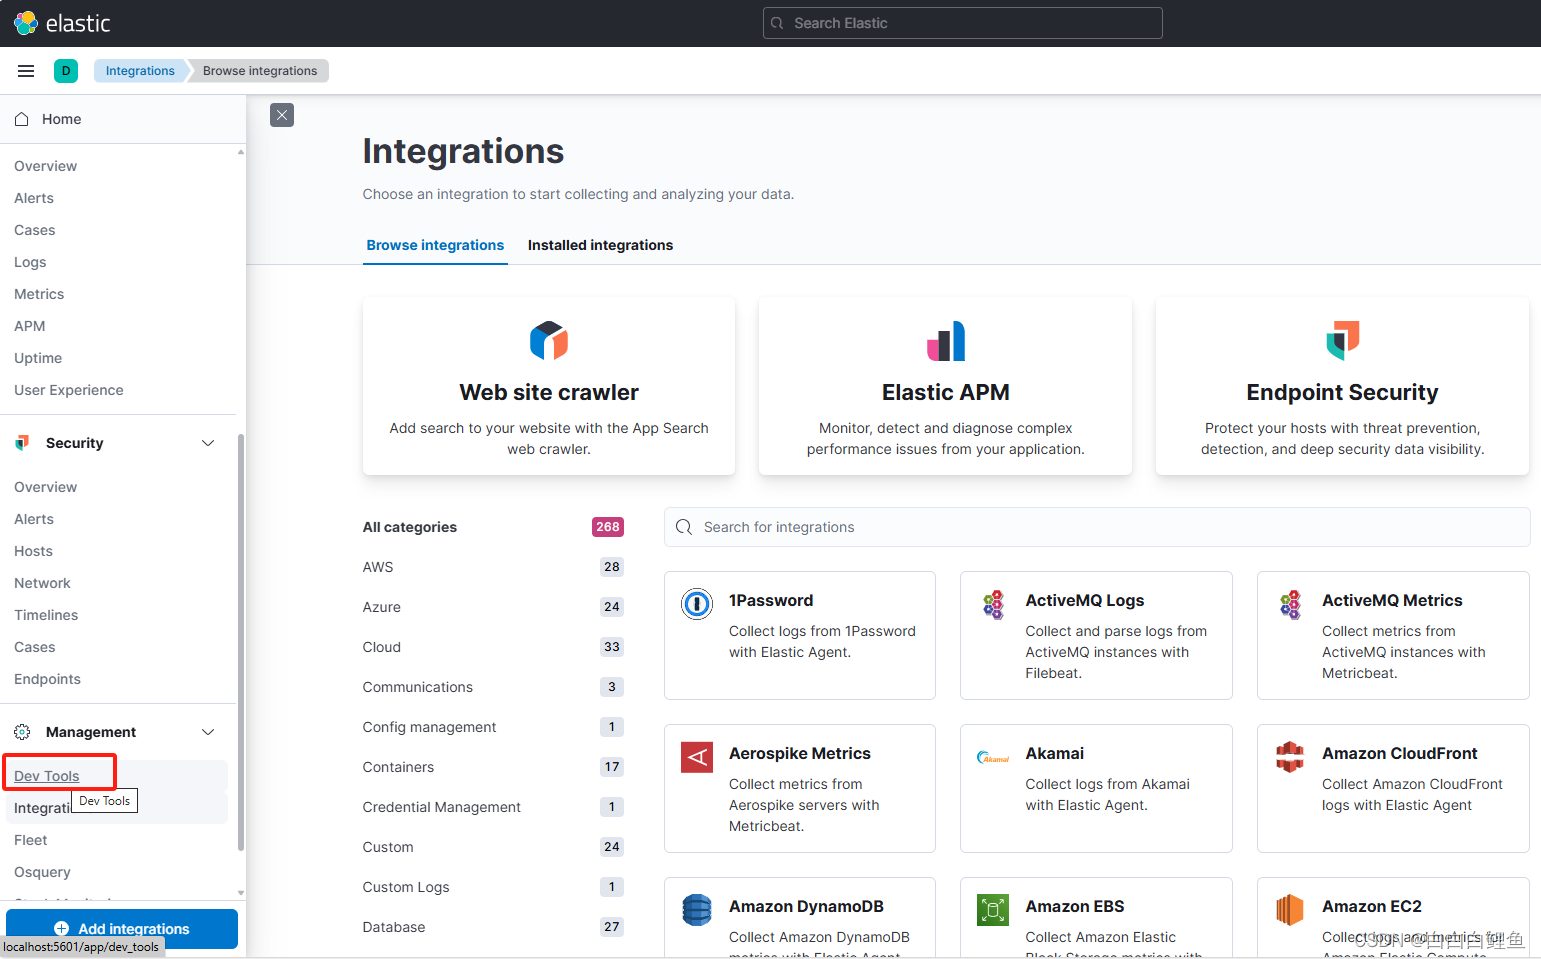
Task: Click the Add integrations button
Action: coord(121,928)
